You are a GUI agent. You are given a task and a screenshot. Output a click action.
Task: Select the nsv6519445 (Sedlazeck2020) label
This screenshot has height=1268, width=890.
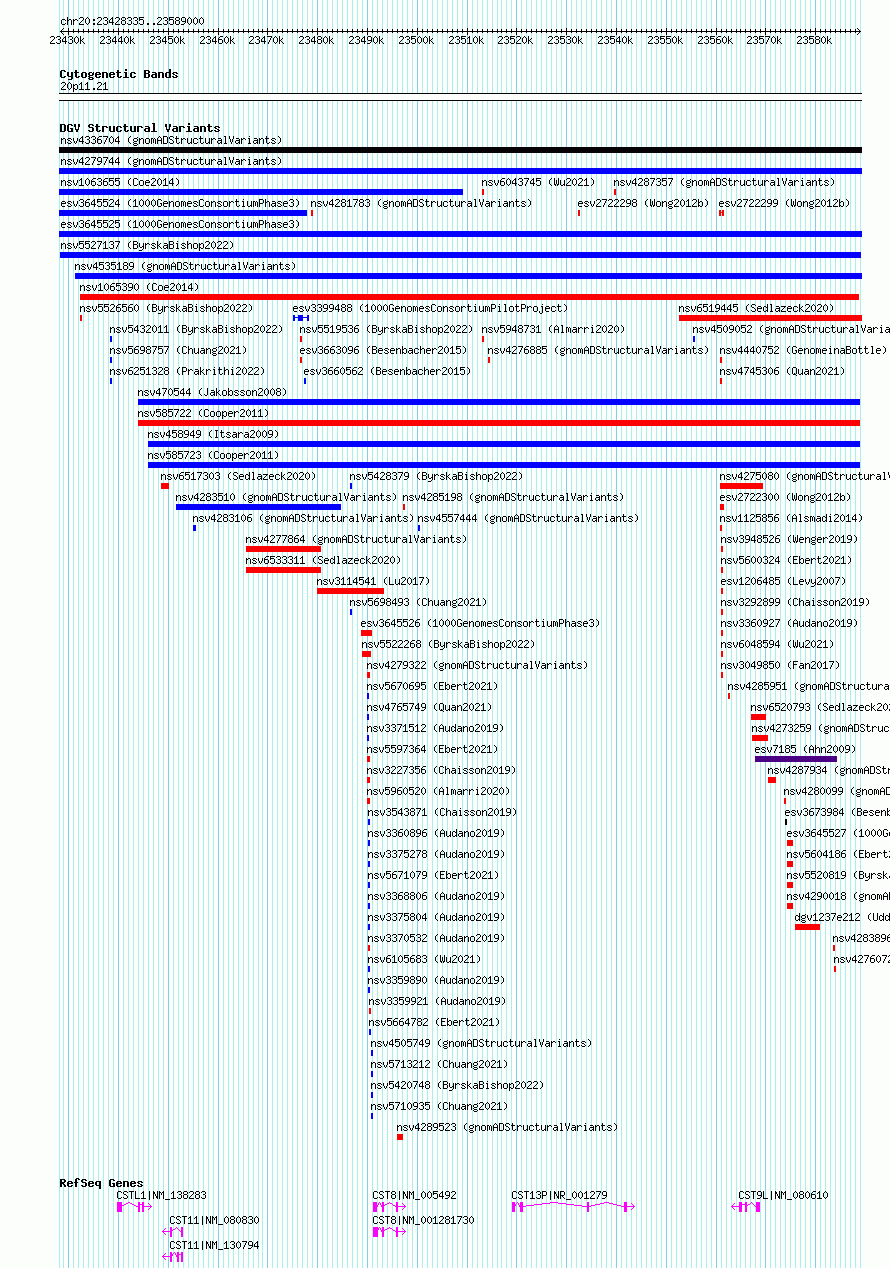tap(756, 308)
